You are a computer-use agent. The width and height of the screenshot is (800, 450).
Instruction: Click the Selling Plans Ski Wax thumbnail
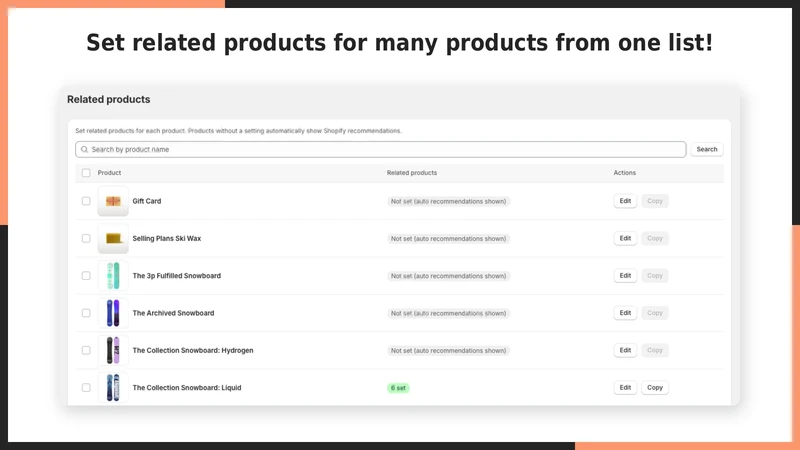pos(113,238)
